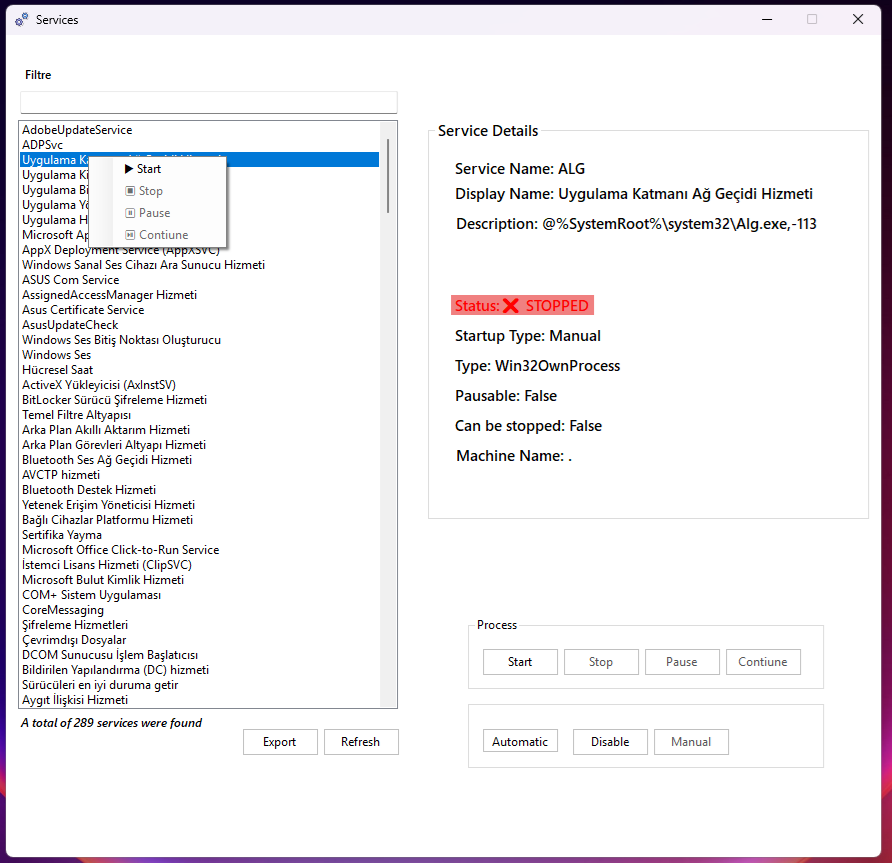This screenshot has height=863, width=892.
Task: Select Yetenek Erişim Yöneticisi Hizmeti
Action: (200, 505)
